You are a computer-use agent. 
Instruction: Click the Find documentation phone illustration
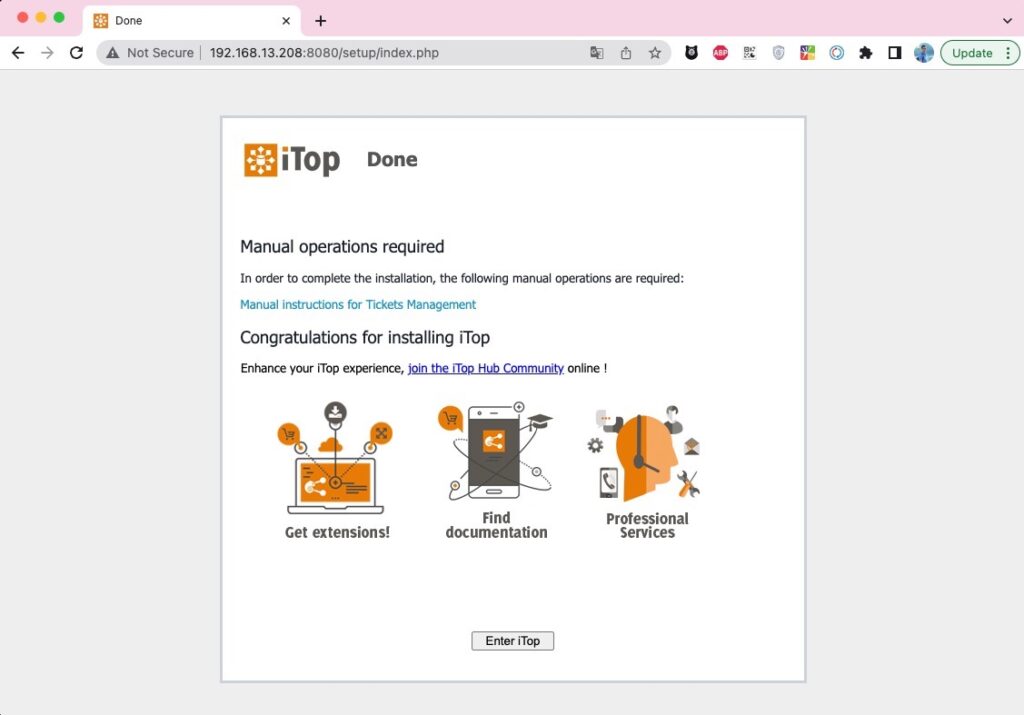point(495,452)
